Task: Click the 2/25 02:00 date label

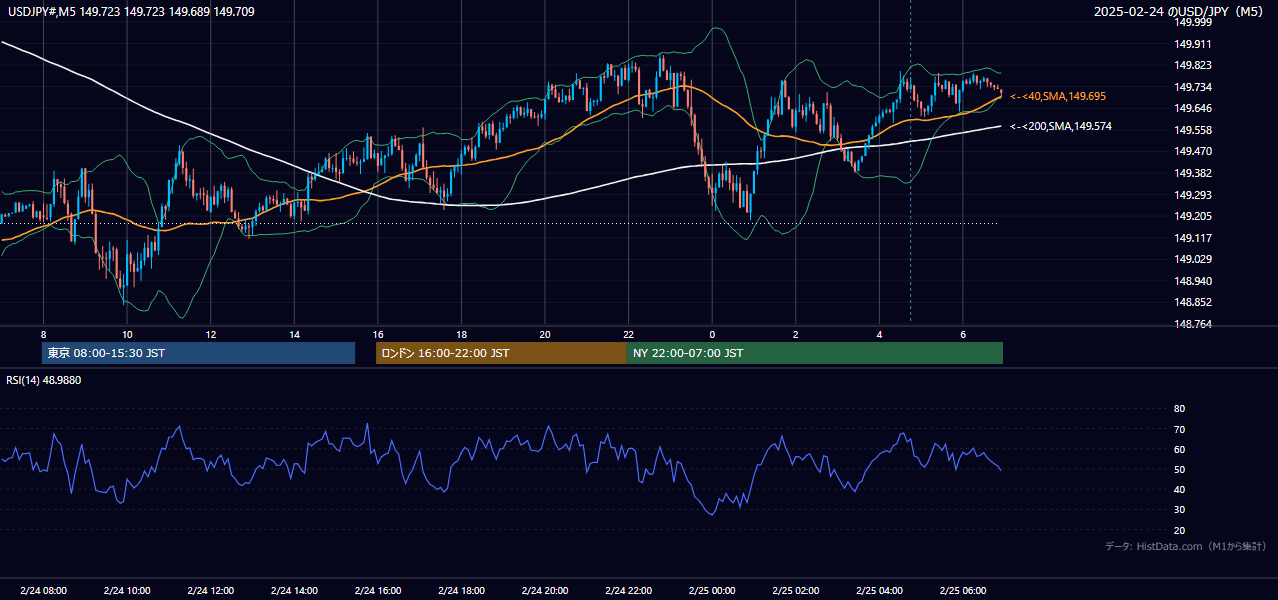Action: point(796,591)
